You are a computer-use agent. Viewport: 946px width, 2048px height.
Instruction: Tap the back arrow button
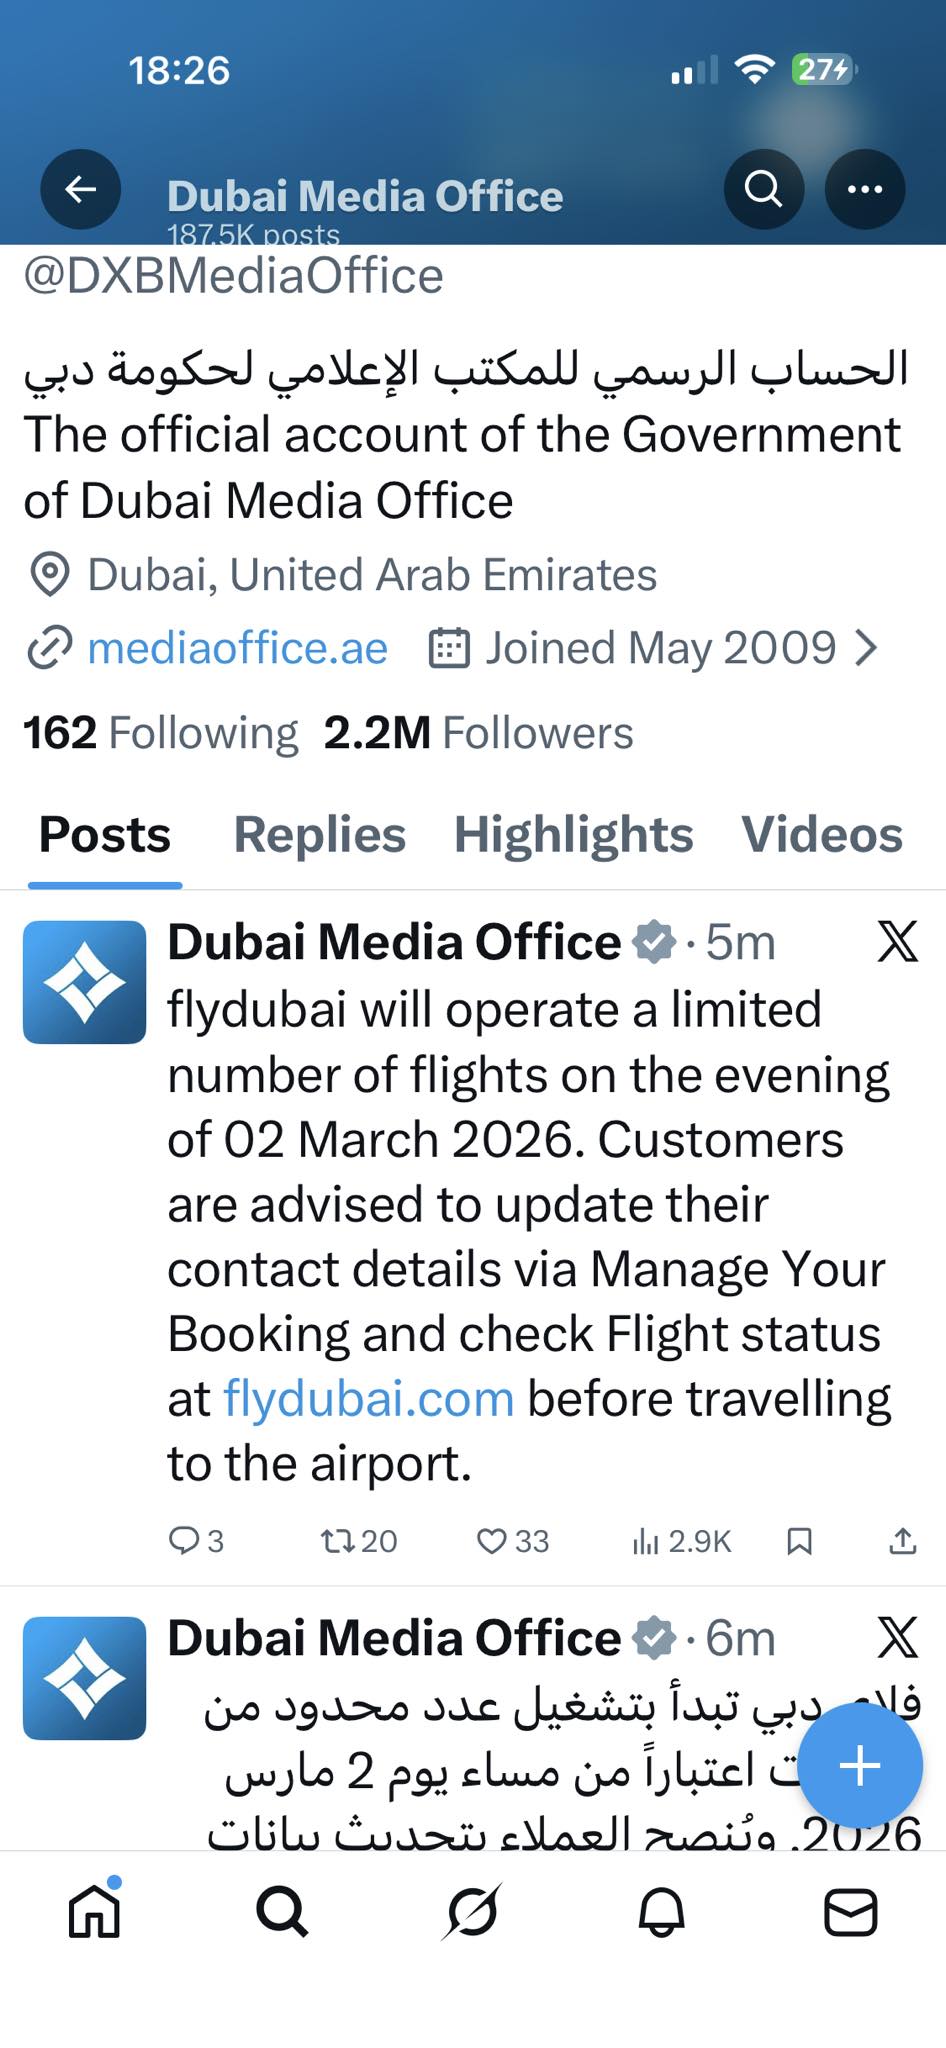pyautogui.click(x=80, y=189)
